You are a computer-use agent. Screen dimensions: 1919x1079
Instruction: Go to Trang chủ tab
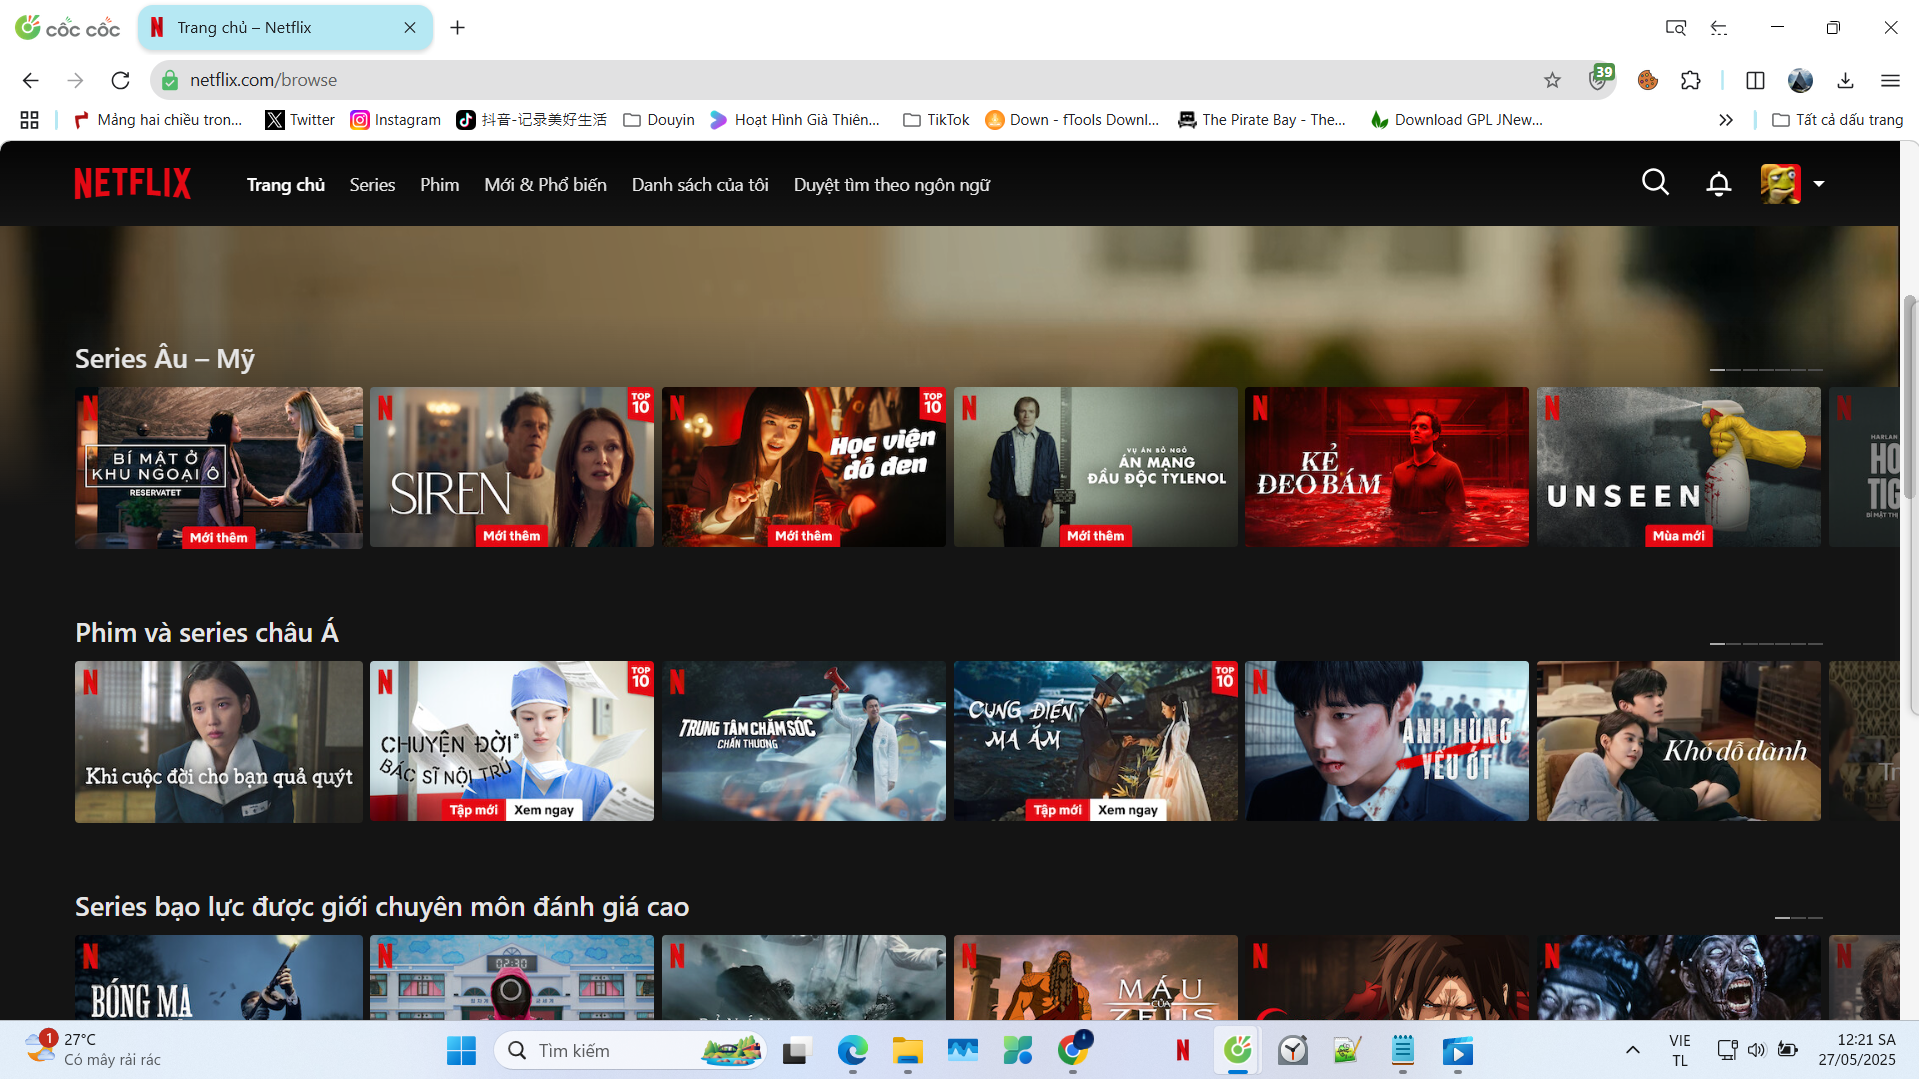click(286, 185)
